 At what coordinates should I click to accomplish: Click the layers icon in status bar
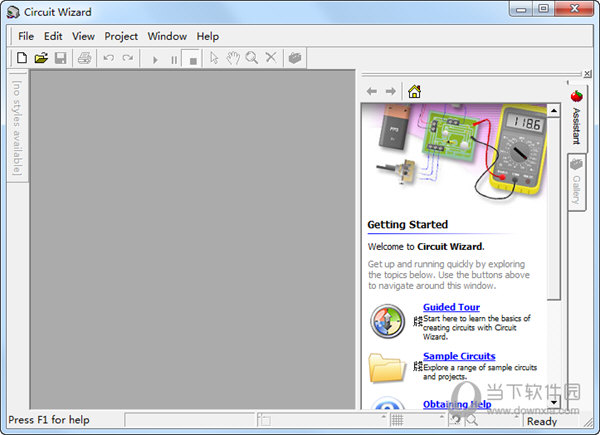pos(264,420)
